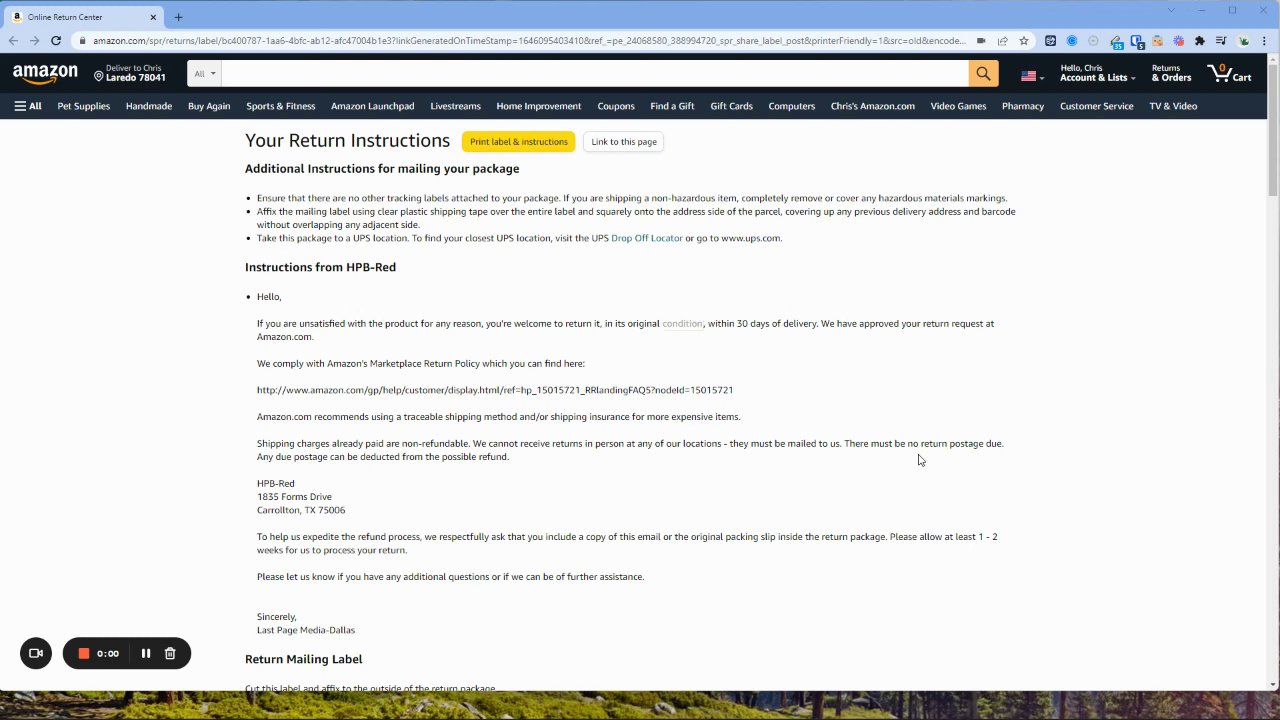
Task: Open the UPS Drop Off Locator link
Action: 647,238
